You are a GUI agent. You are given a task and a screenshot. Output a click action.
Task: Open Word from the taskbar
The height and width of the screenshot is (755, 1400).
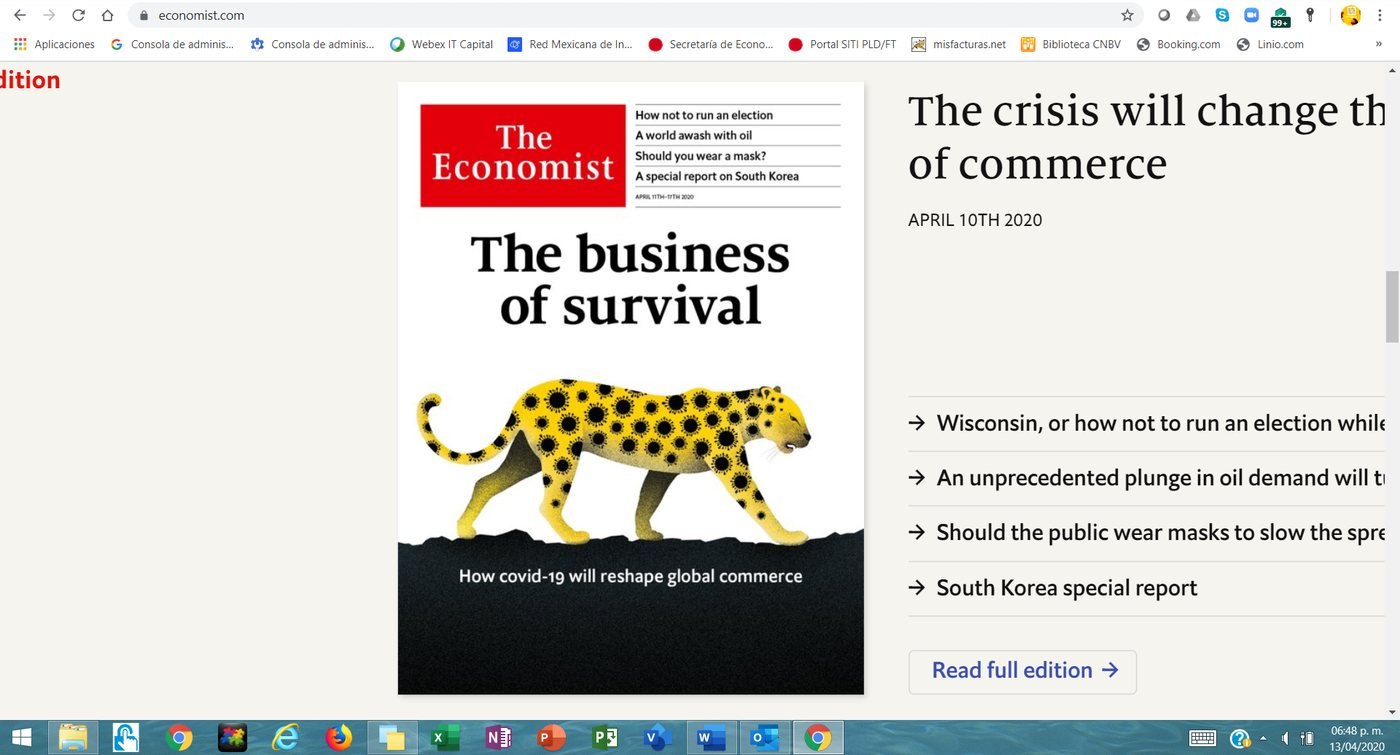click(711, 738)
